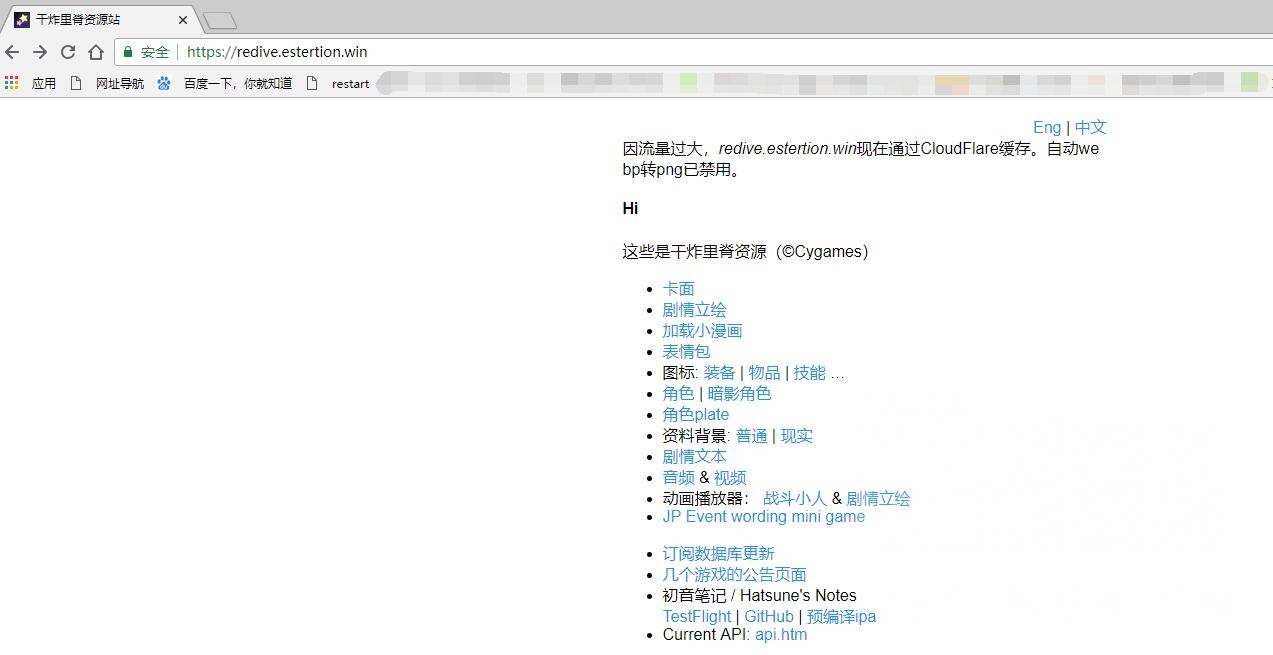Click the browser back arrow
The height and width of the screenshot is (655, 1273).
[x=12, y=52]
